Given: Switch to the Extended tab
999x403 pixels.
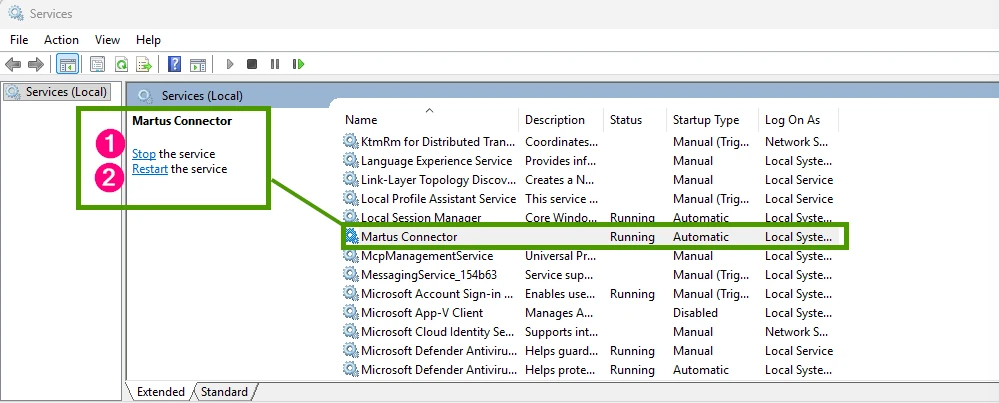Looking at the screenshot, I should [x=161, y=392].
